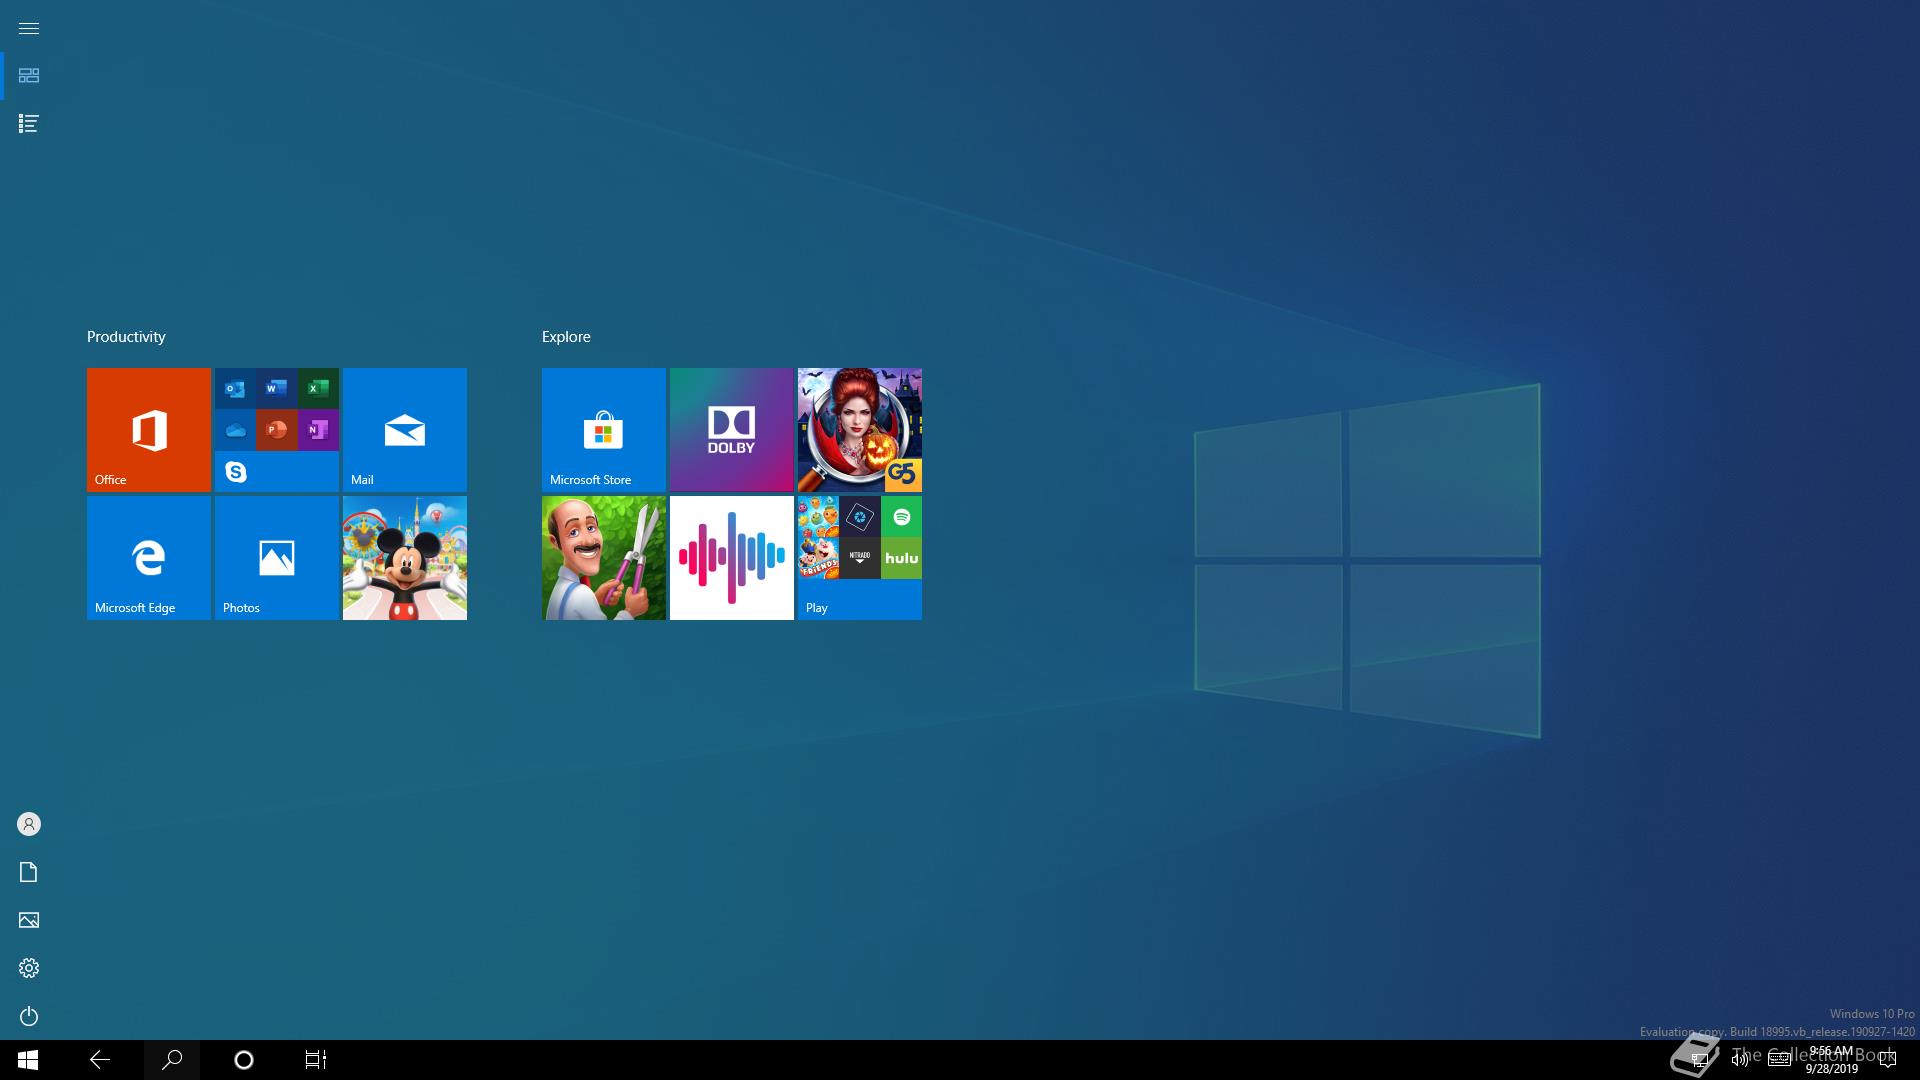The image size is (1920, 1080).
Task: Activate Cortana from the taskbar
Action: coord(244,1060)
